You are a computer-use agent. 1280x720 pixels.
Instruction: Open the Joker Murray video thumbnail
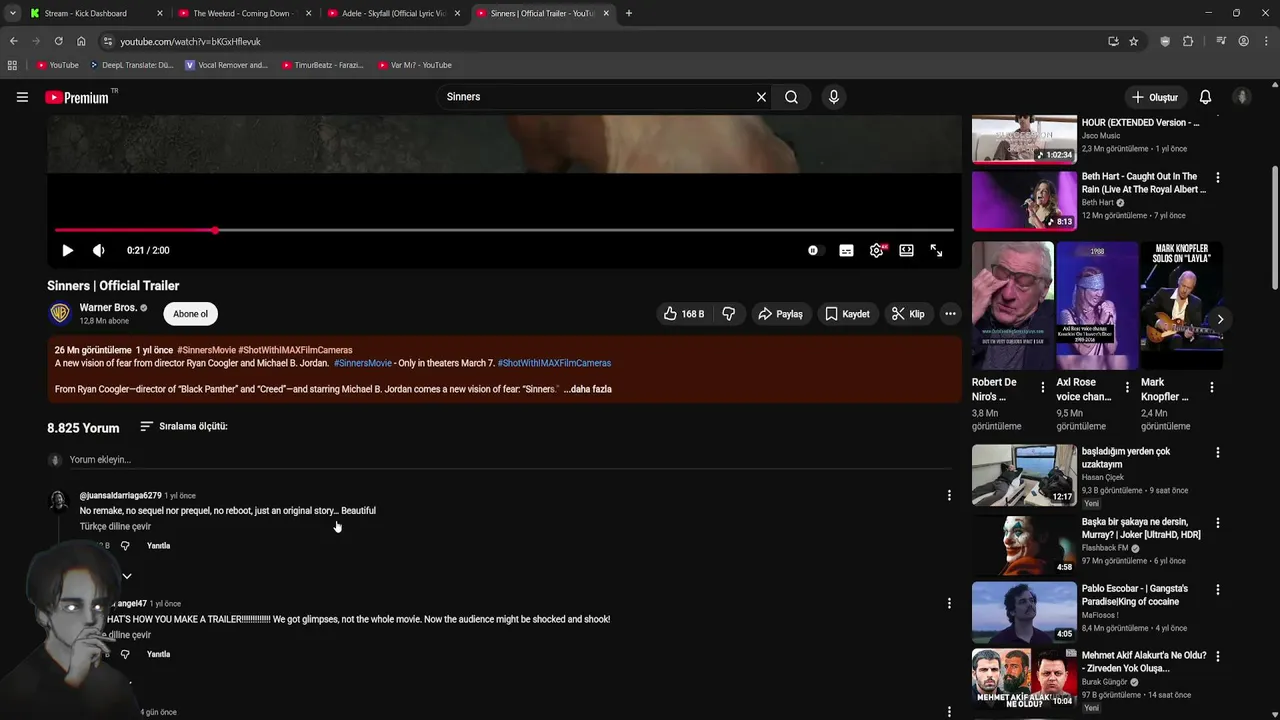point(1024,545)
